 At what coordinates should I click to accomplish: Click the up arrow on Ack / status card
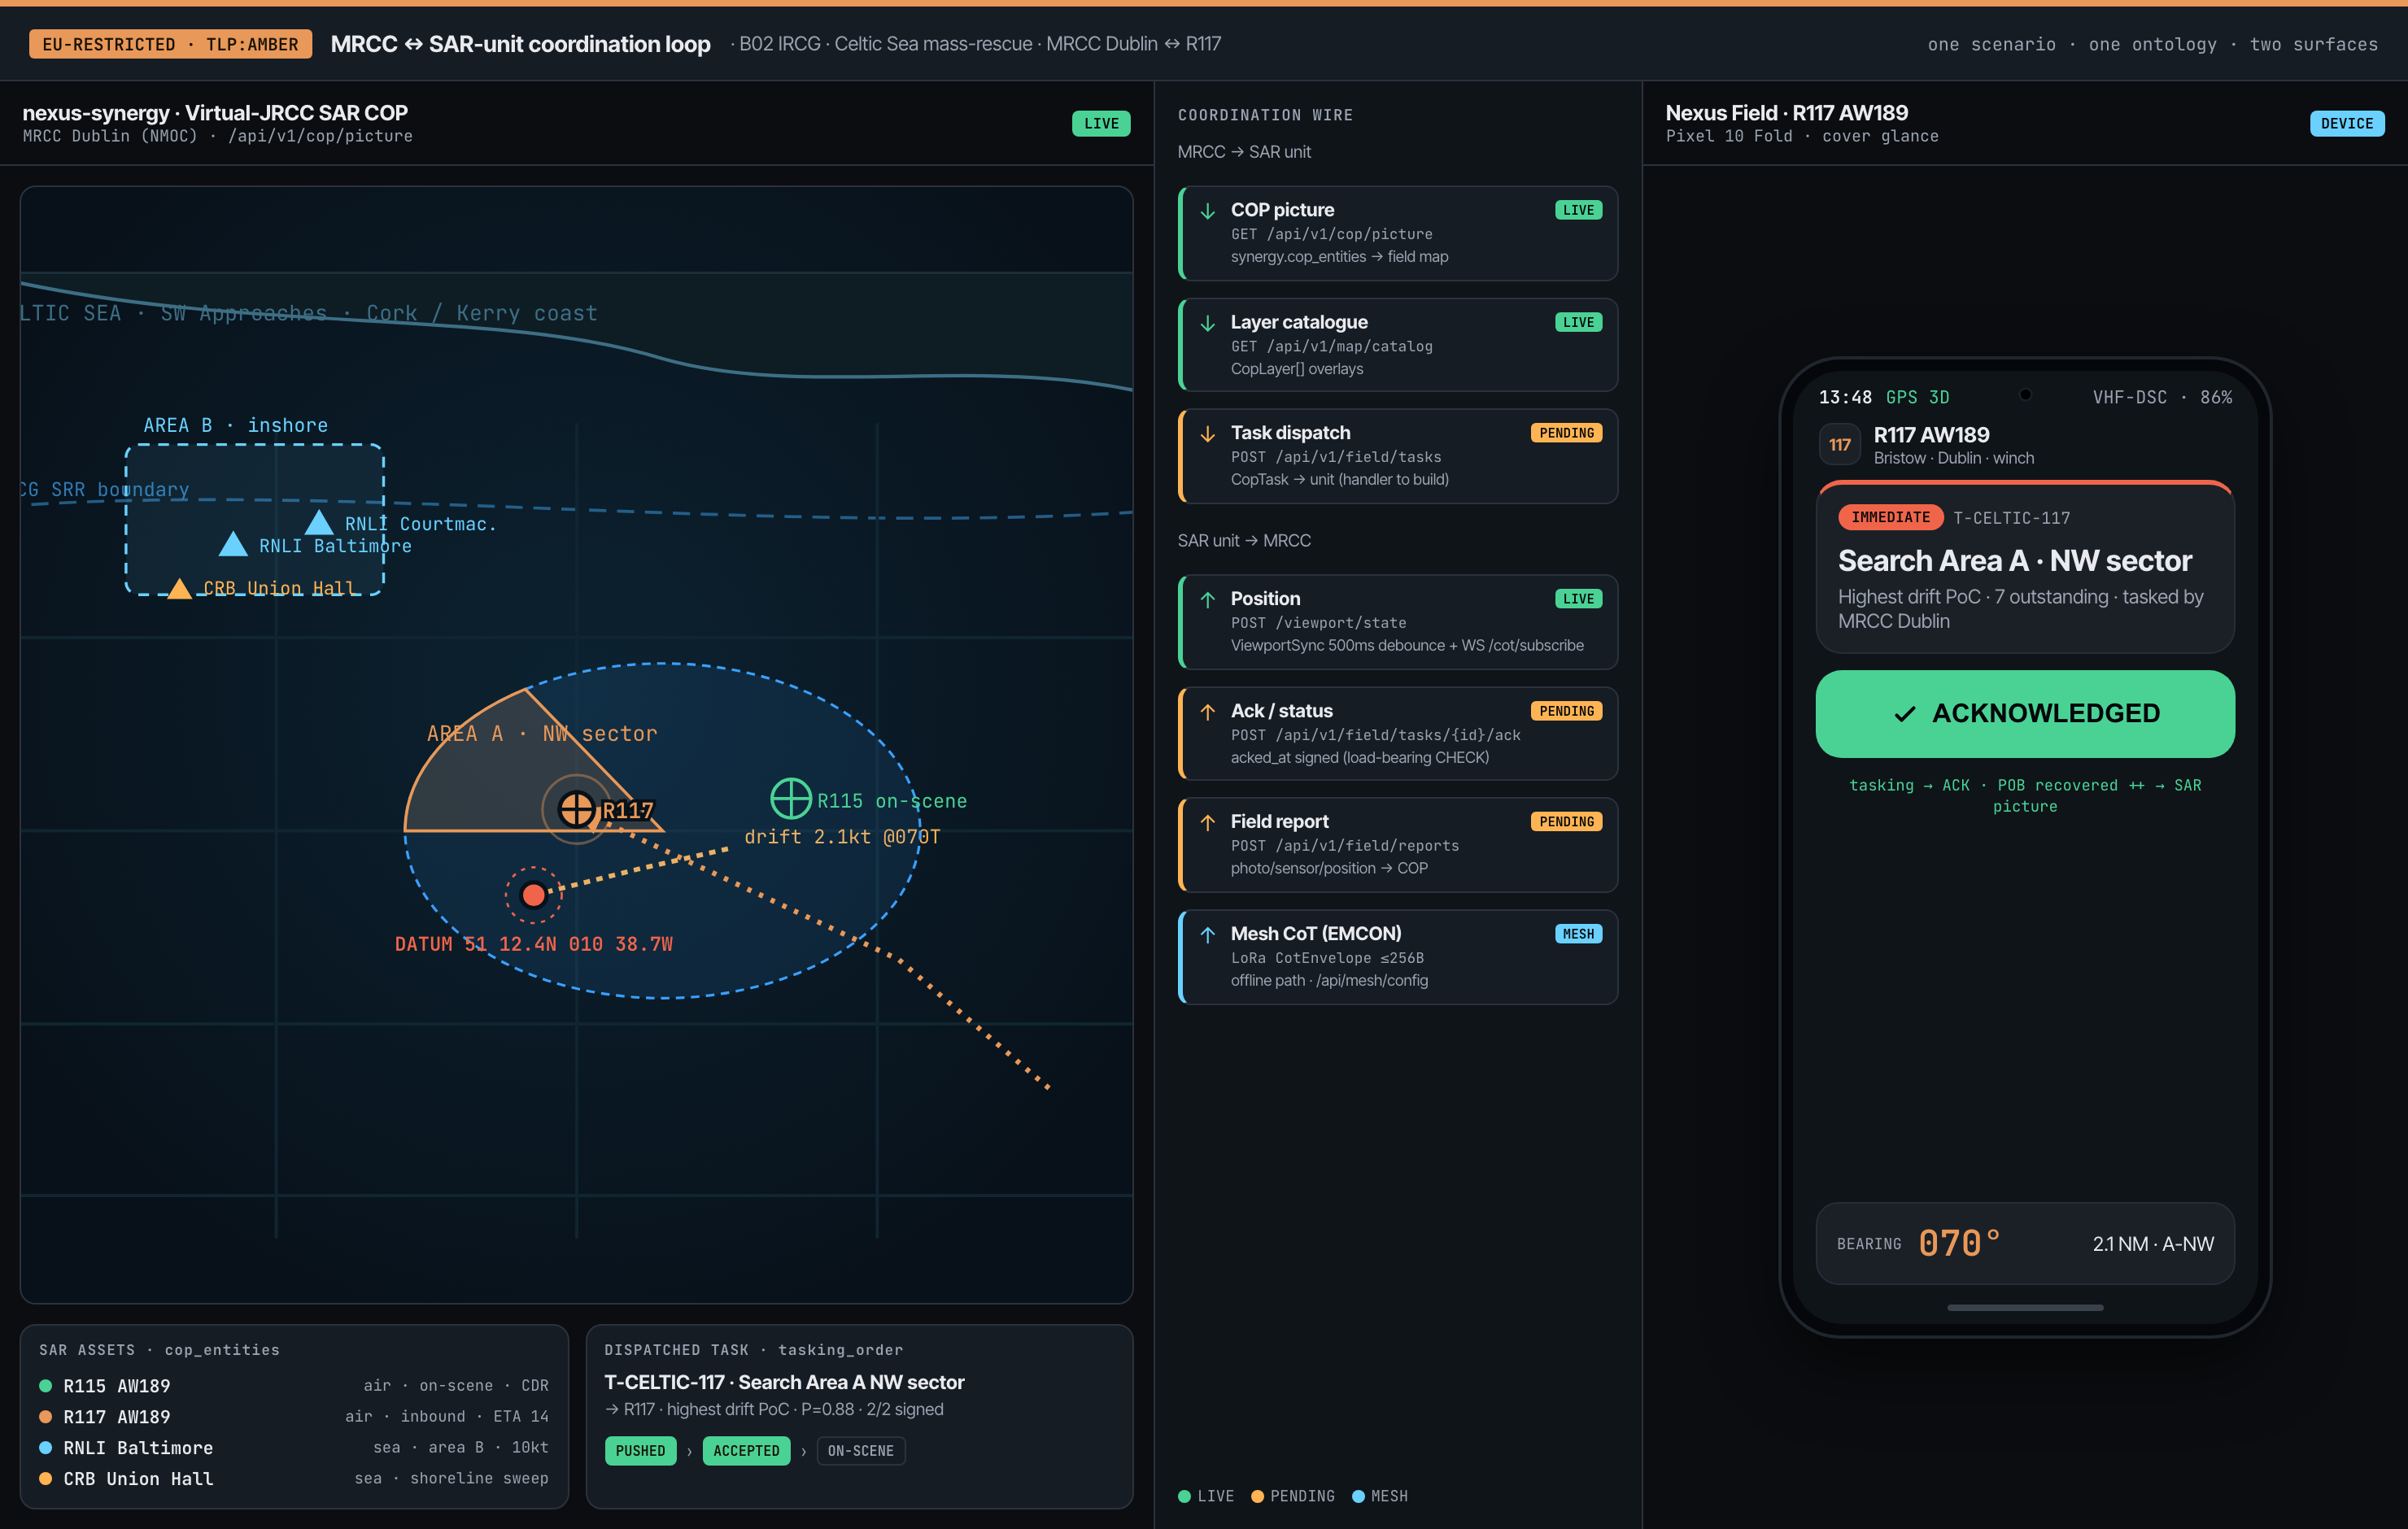[x=1208, y=712]
